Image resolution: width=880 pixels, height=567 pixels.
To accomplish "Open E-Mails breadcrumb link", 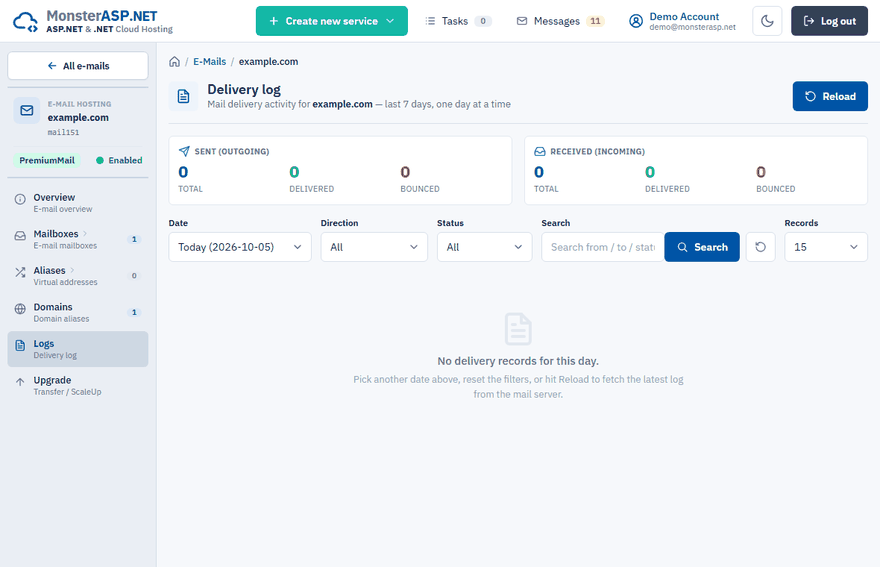I will 209,62.
